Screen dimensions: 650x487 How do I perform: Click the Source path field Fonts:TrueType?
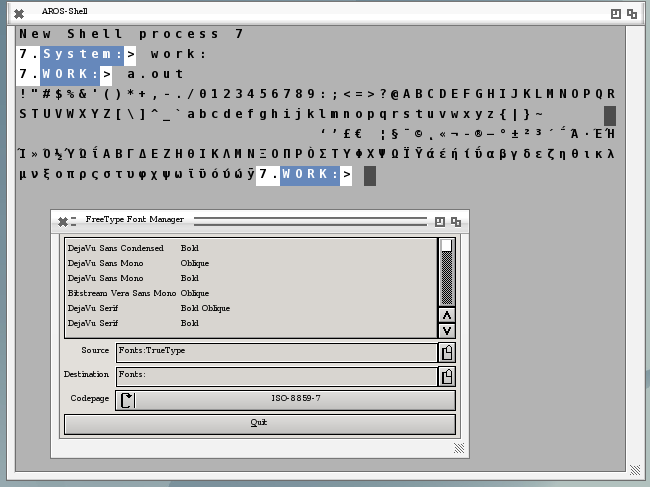click(275, 352)
